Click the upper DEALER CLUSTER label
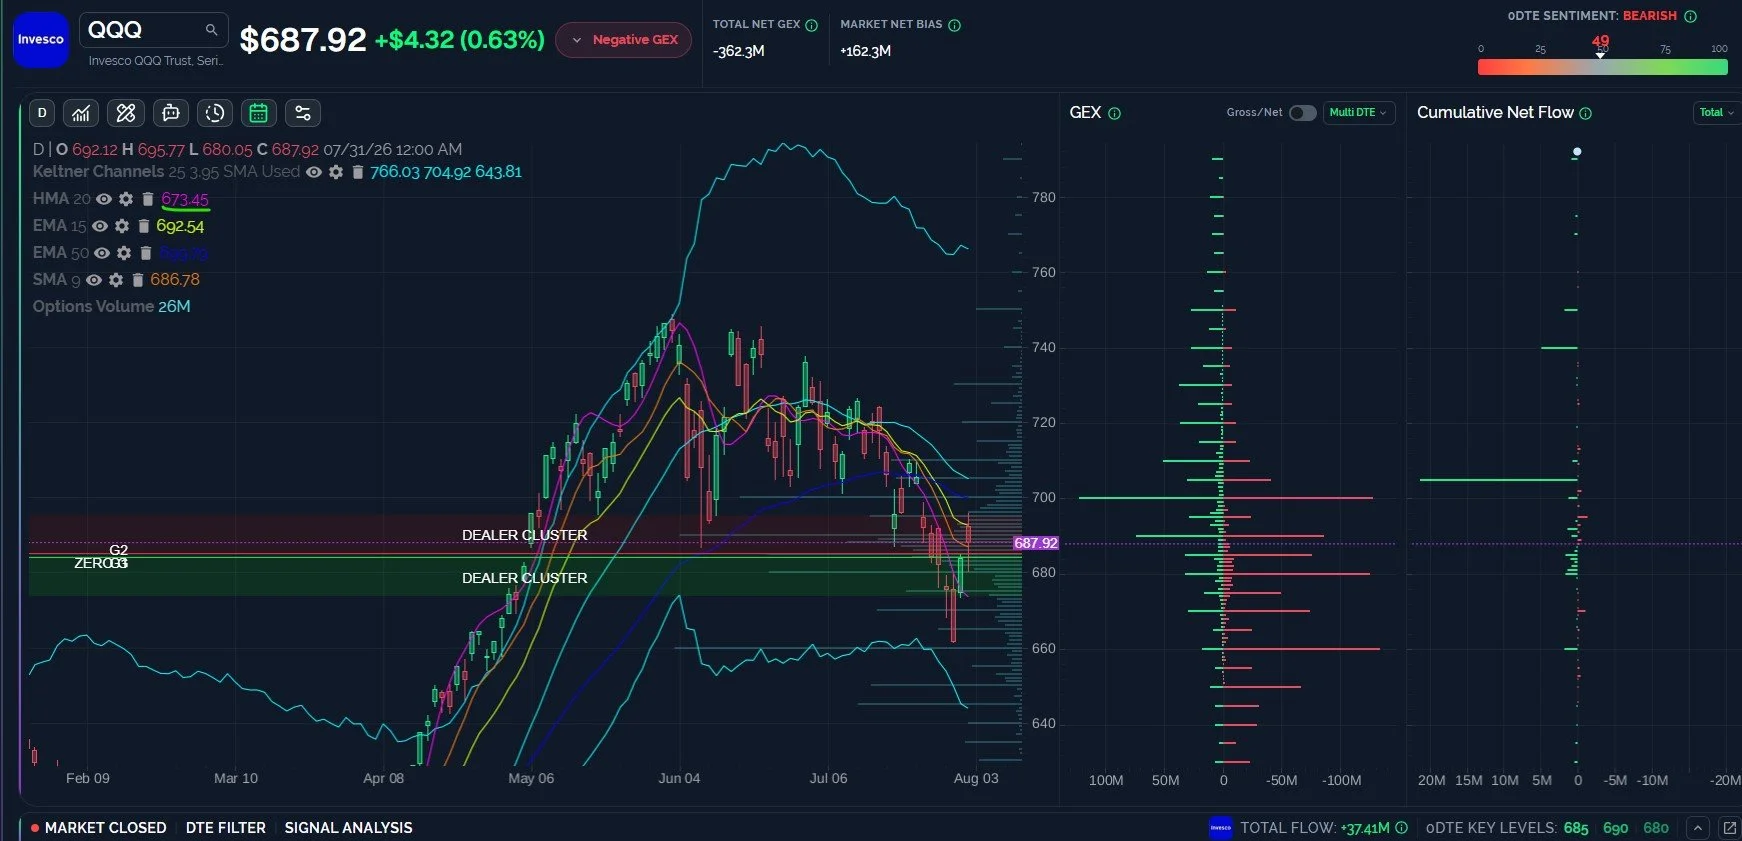 tap(525, 535)
